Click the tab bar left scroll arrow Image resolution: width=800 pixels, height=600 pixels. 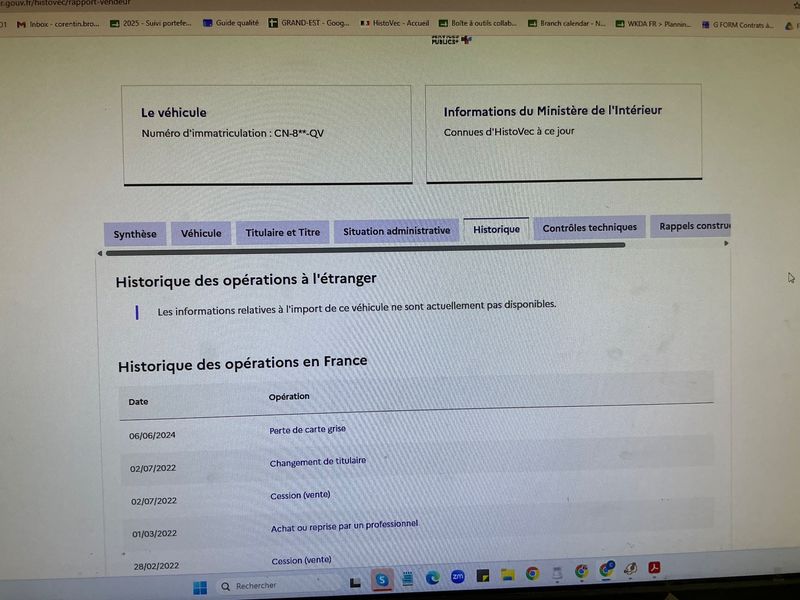[x=99, y=253]
